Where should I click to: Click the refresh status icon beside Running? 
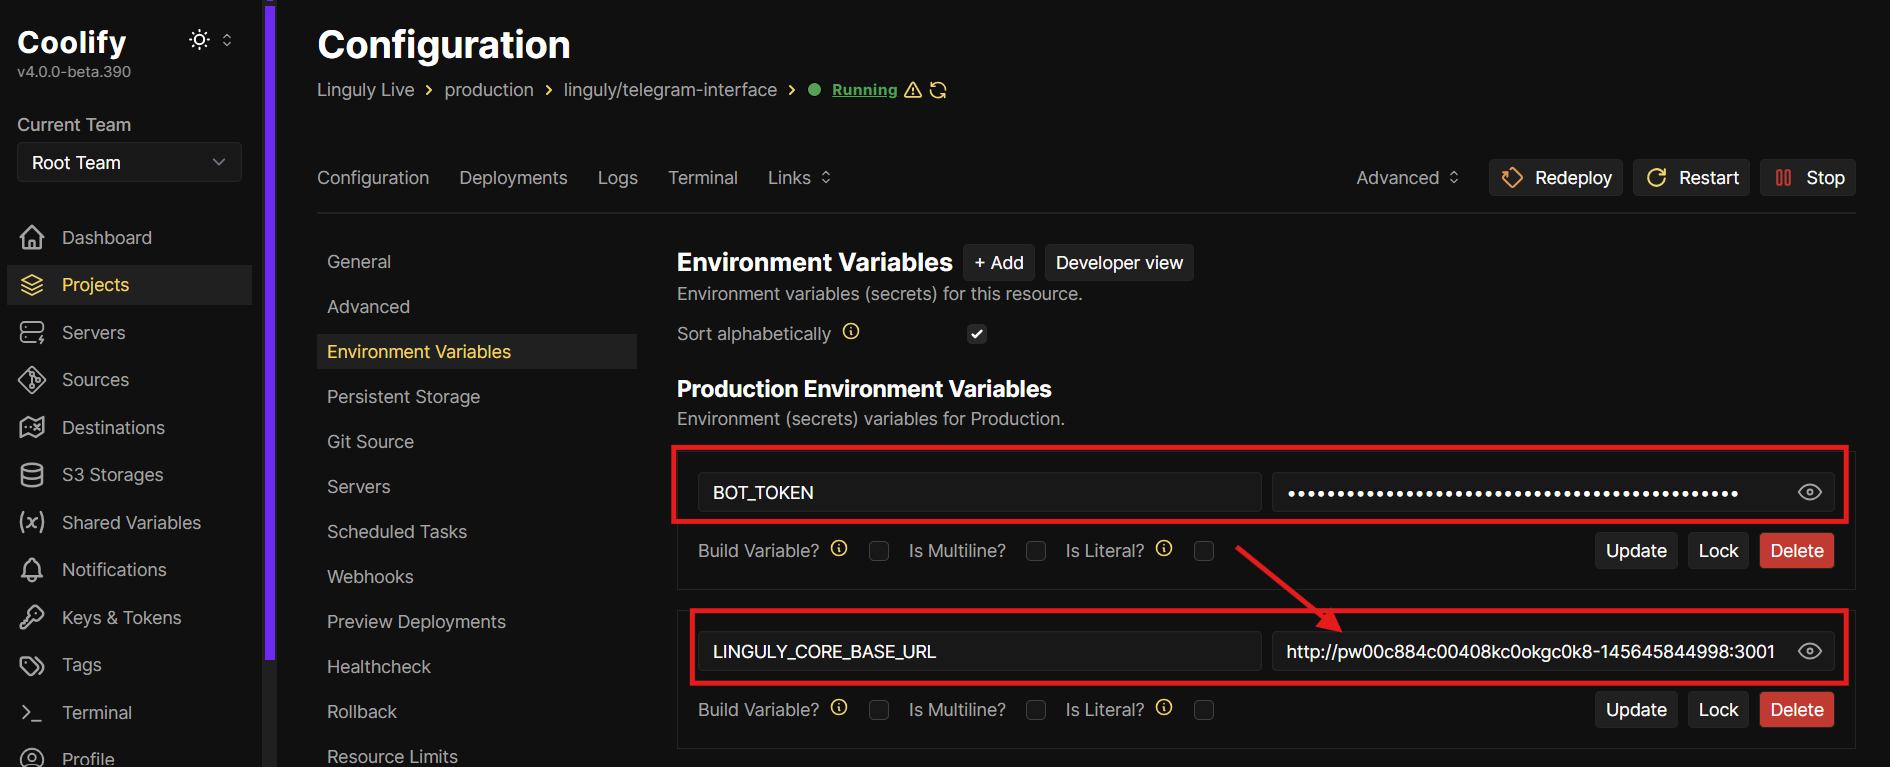pos(938,90)
